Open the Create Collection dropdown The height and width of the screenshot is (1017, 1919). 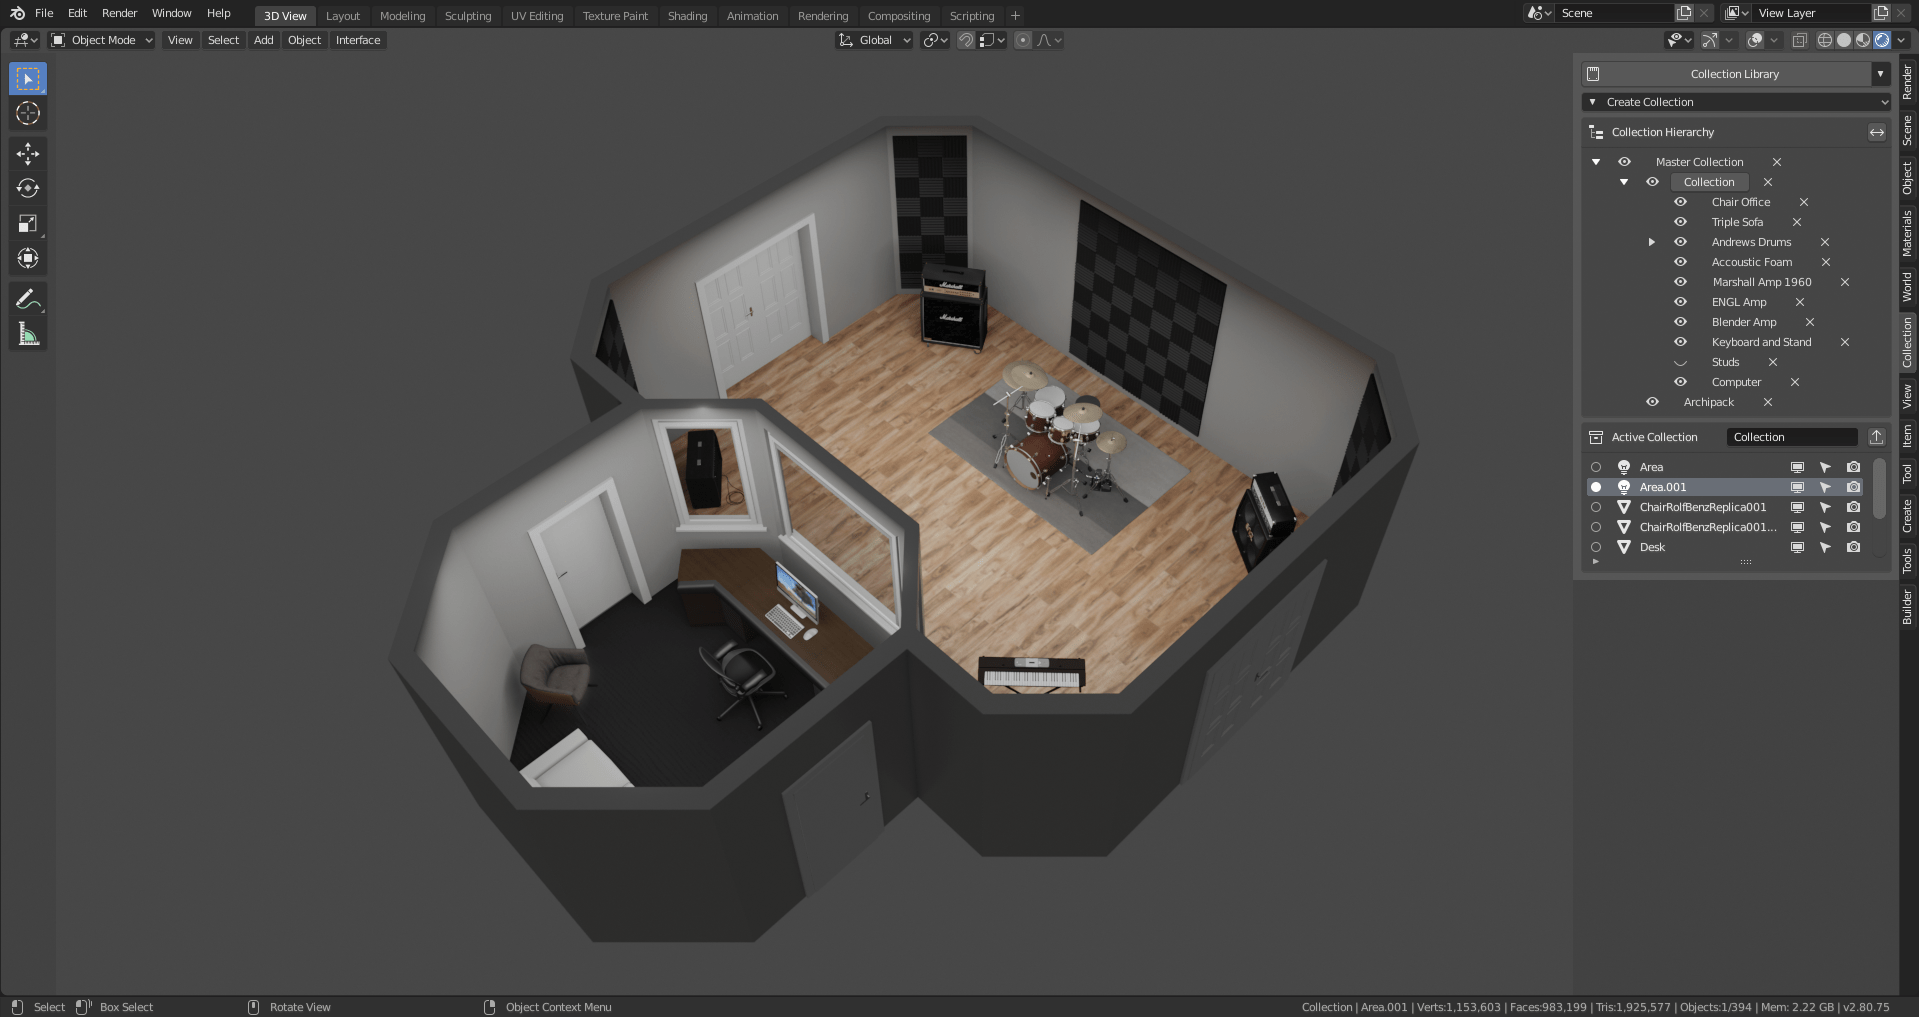(1736, 102)
